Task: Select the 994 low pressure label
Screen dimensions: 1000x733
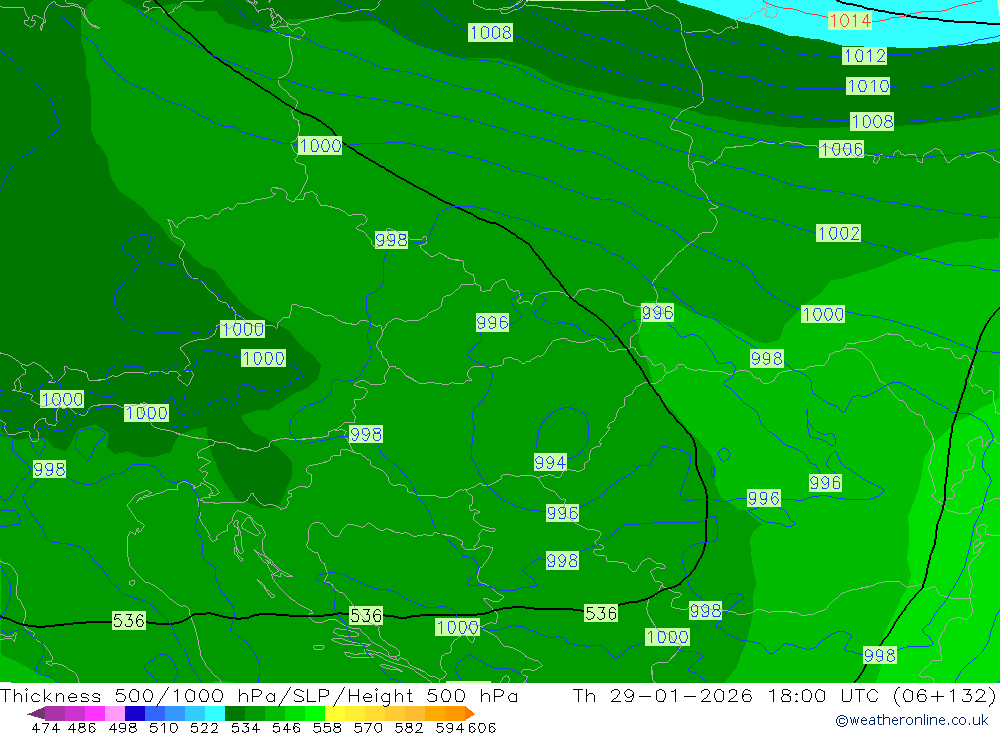Action: pyautogui.click(x=550, y=463)
